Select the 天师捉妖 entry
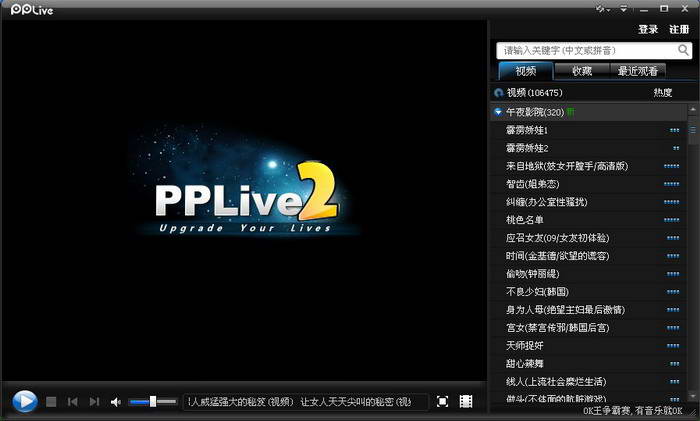This screenshot has height=421, width=700. tap(588, 346)
